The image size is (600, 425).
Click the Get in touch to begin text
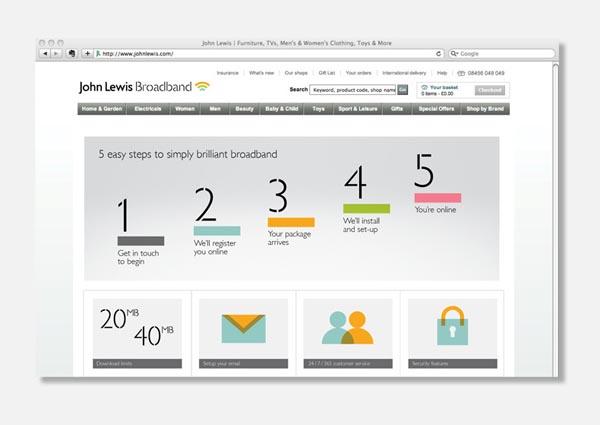138,257
